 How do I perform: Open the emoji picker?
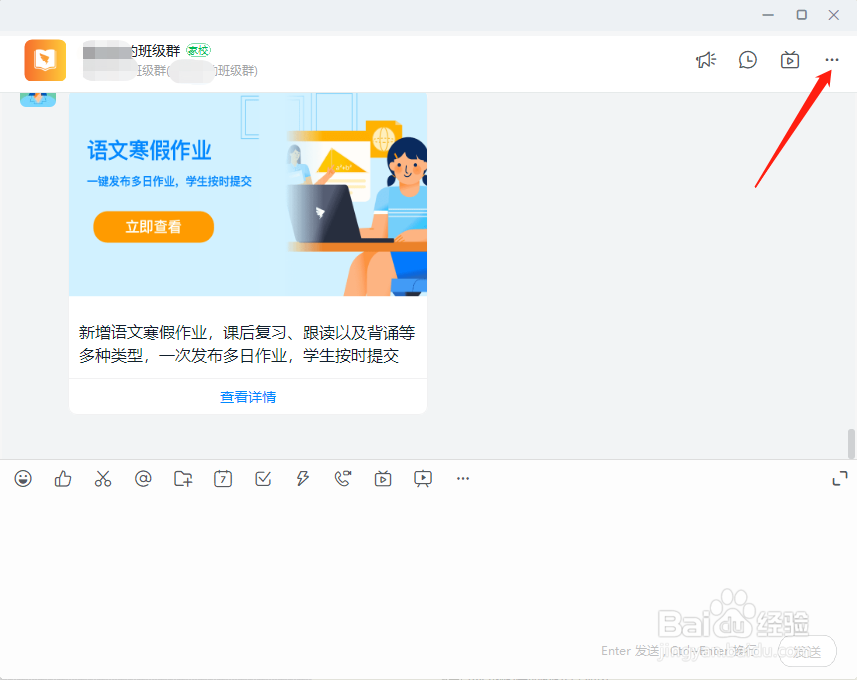point(23,479)
